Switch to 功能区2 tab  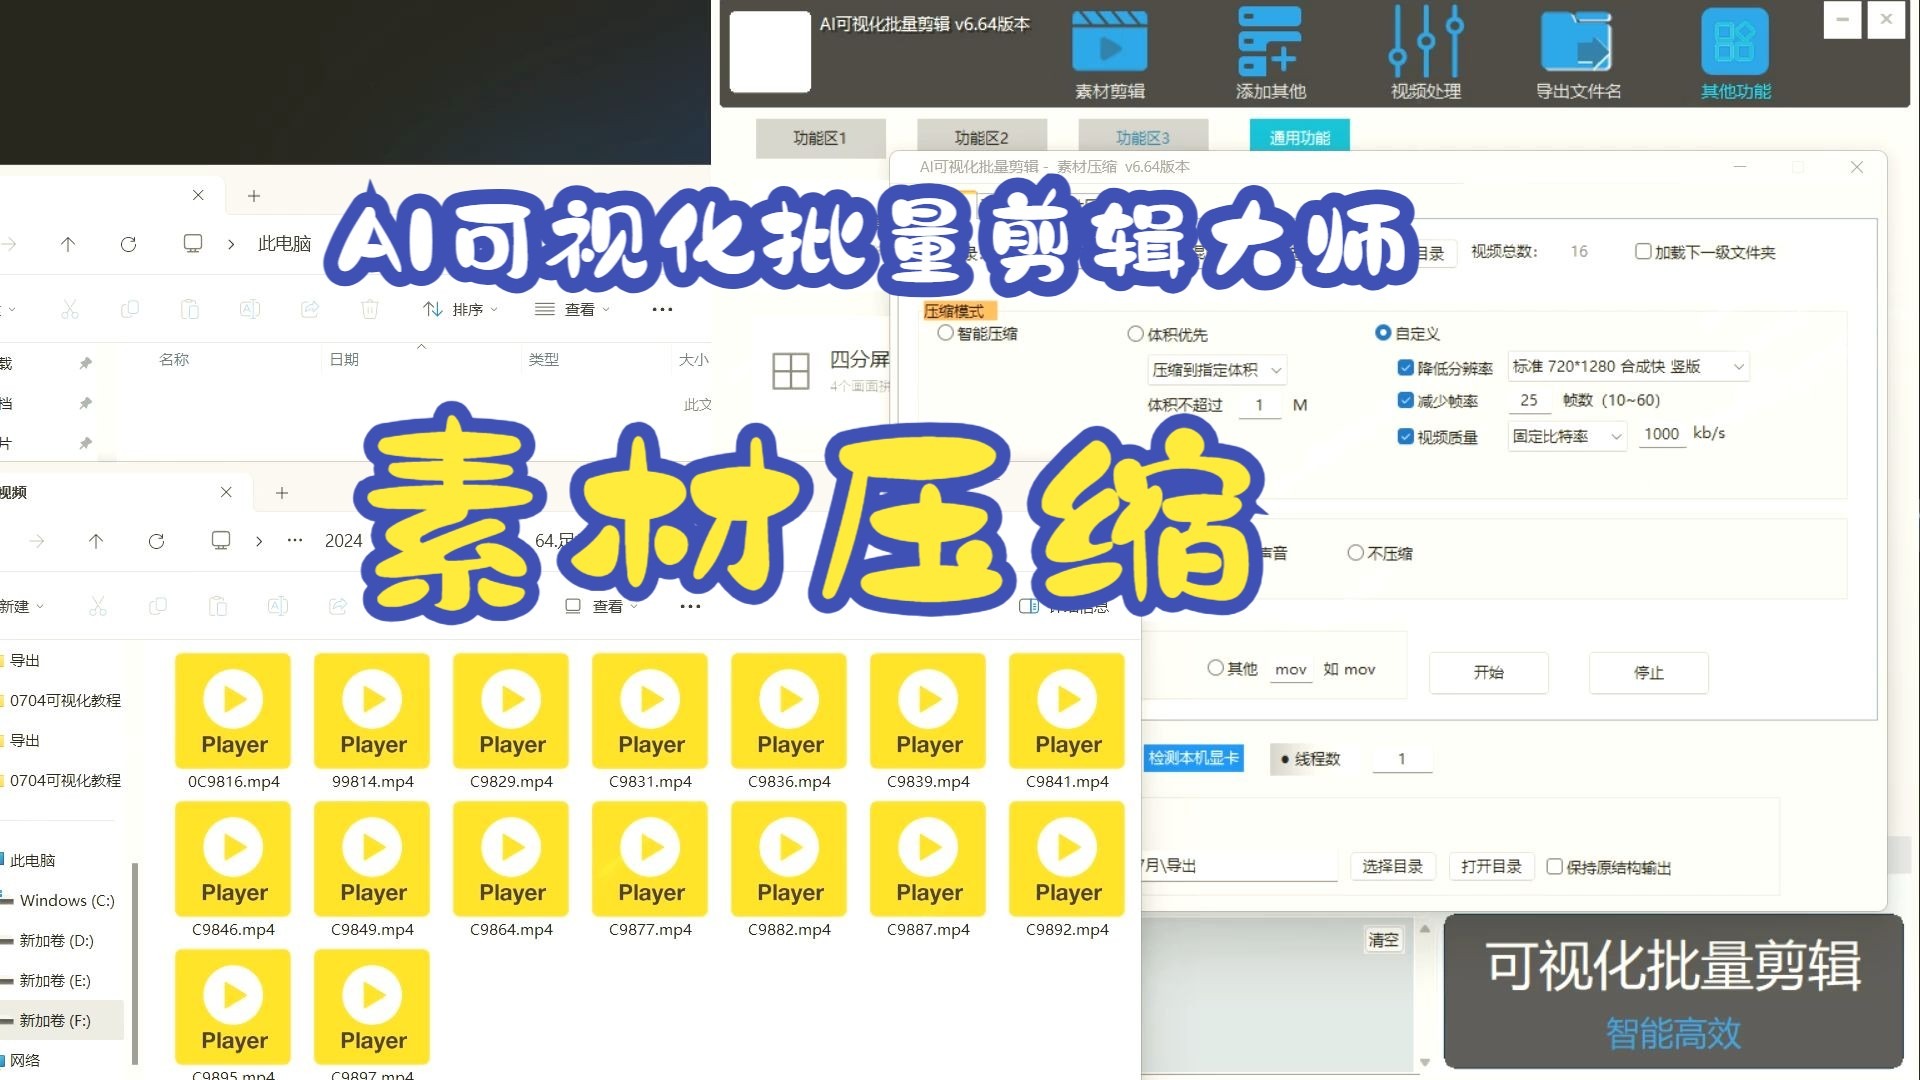pyautogui.click(x=982, y=138)
